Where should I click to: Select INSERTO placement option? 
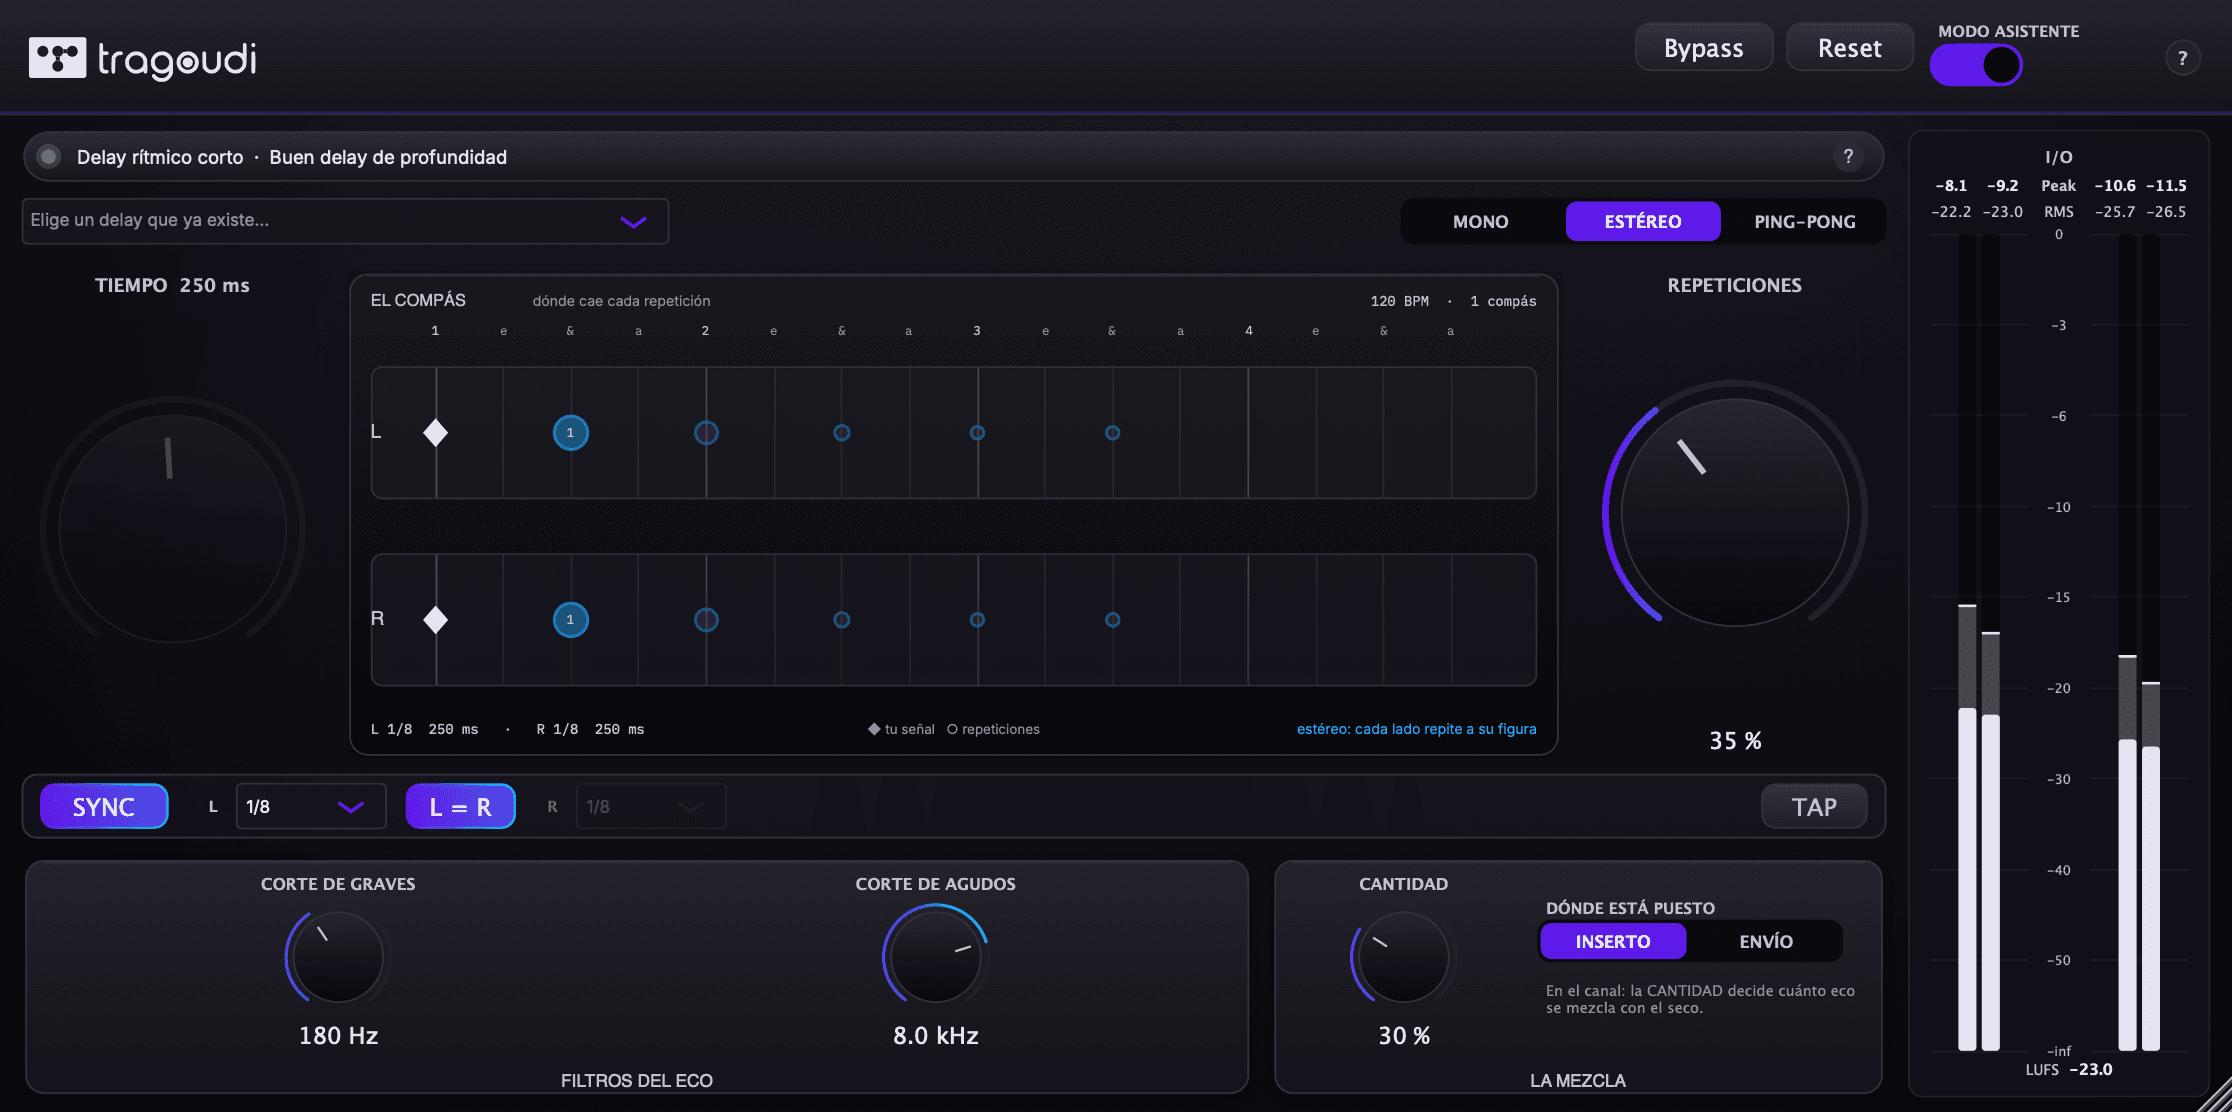[x=1613, y=941]
